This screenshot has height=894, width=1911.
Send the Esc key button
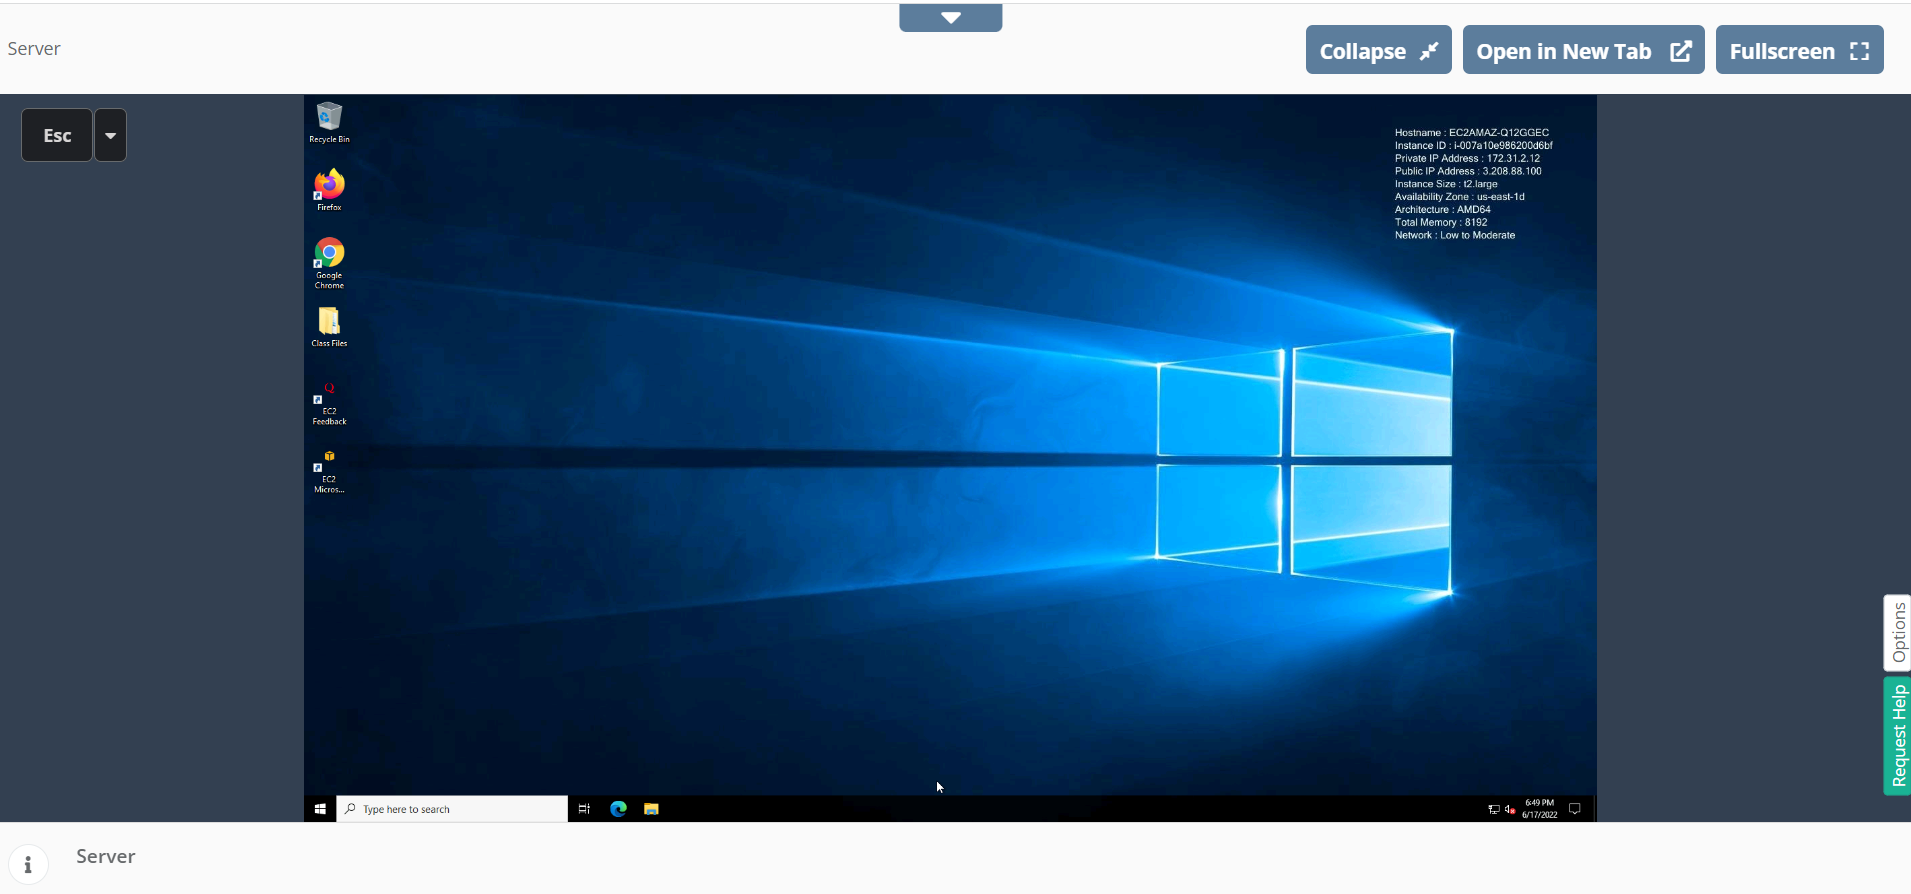tap(57, 135)
